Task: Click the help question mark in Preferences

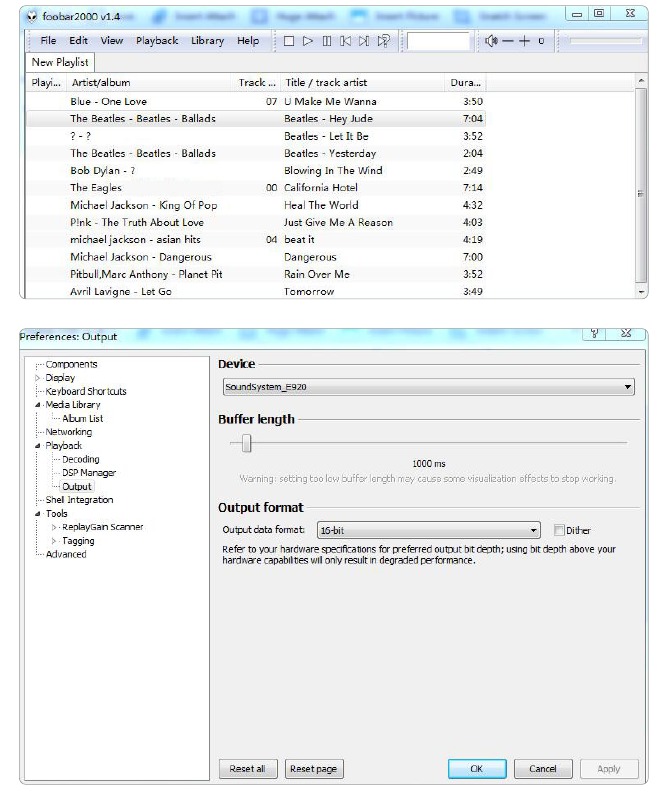Action: (594, 333)
